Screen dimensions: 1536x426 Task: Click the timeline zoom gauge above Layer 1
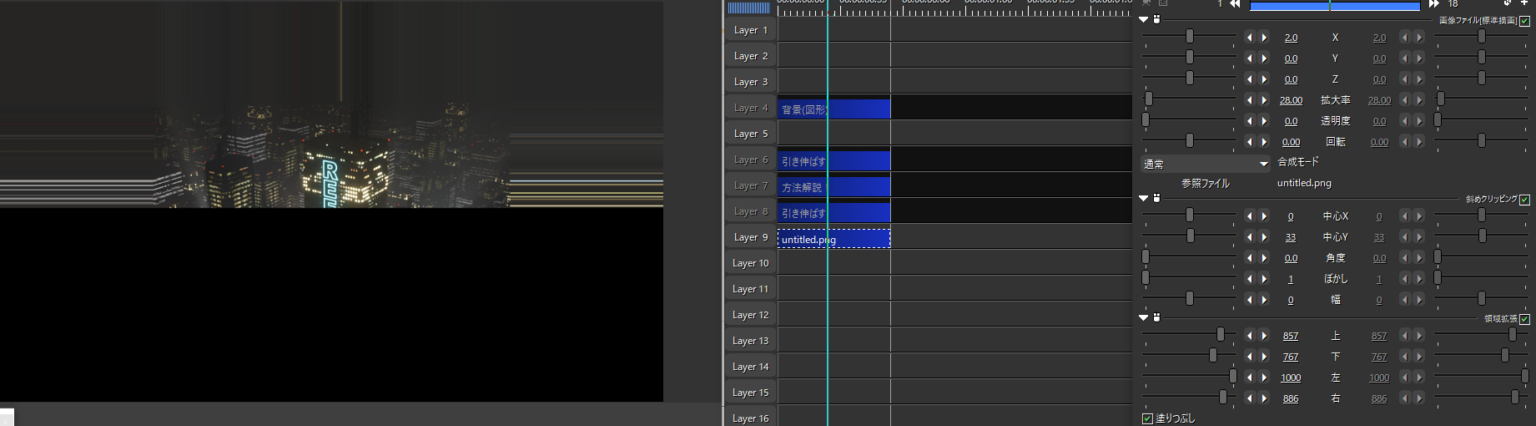(x=748, y=8)
